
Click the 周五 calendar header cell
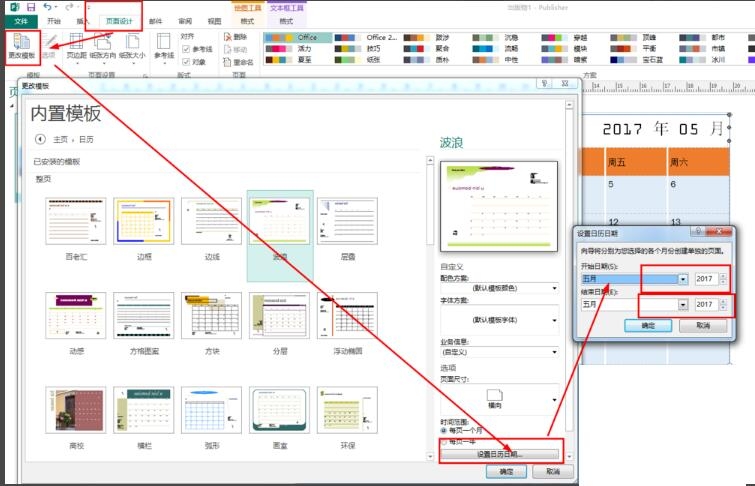click(x=635, y=162)
